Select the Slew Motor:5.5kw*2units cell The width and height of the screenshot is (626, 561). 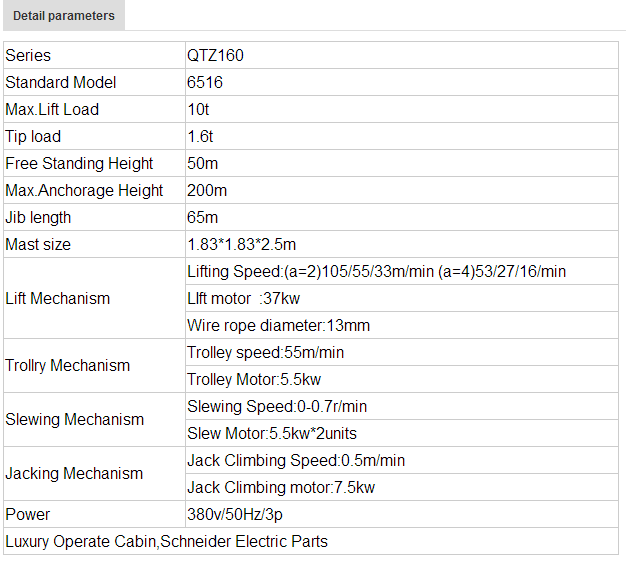[272, 433]
